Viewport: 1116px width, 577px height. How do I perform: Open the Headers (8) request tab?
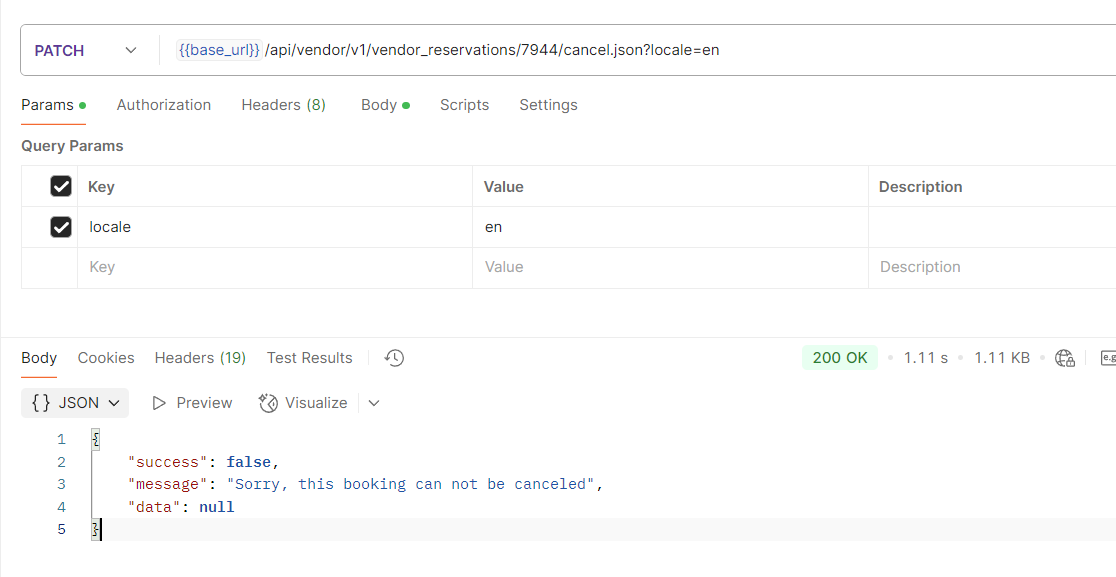[x=283, y=105]
